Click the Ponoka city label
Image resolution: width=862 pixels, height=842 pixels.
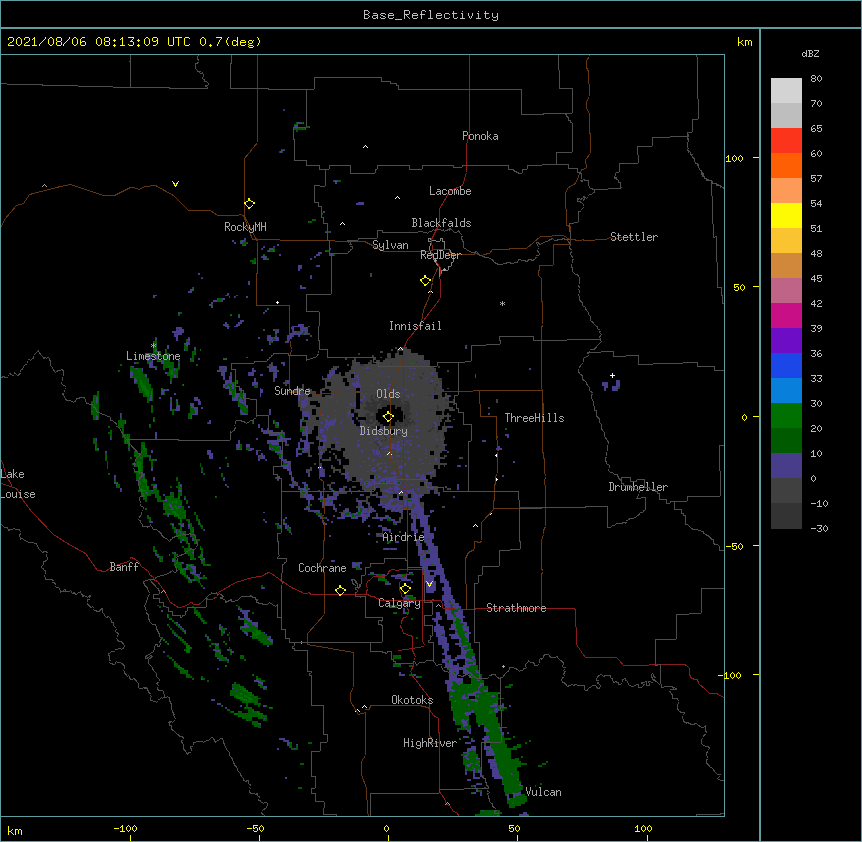click(480, 136)
